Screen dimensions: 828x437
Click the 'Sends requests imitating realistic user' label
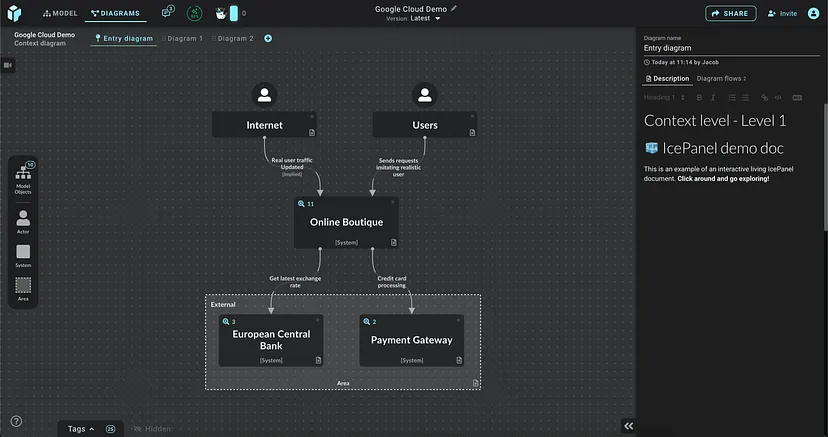point(398,167)
